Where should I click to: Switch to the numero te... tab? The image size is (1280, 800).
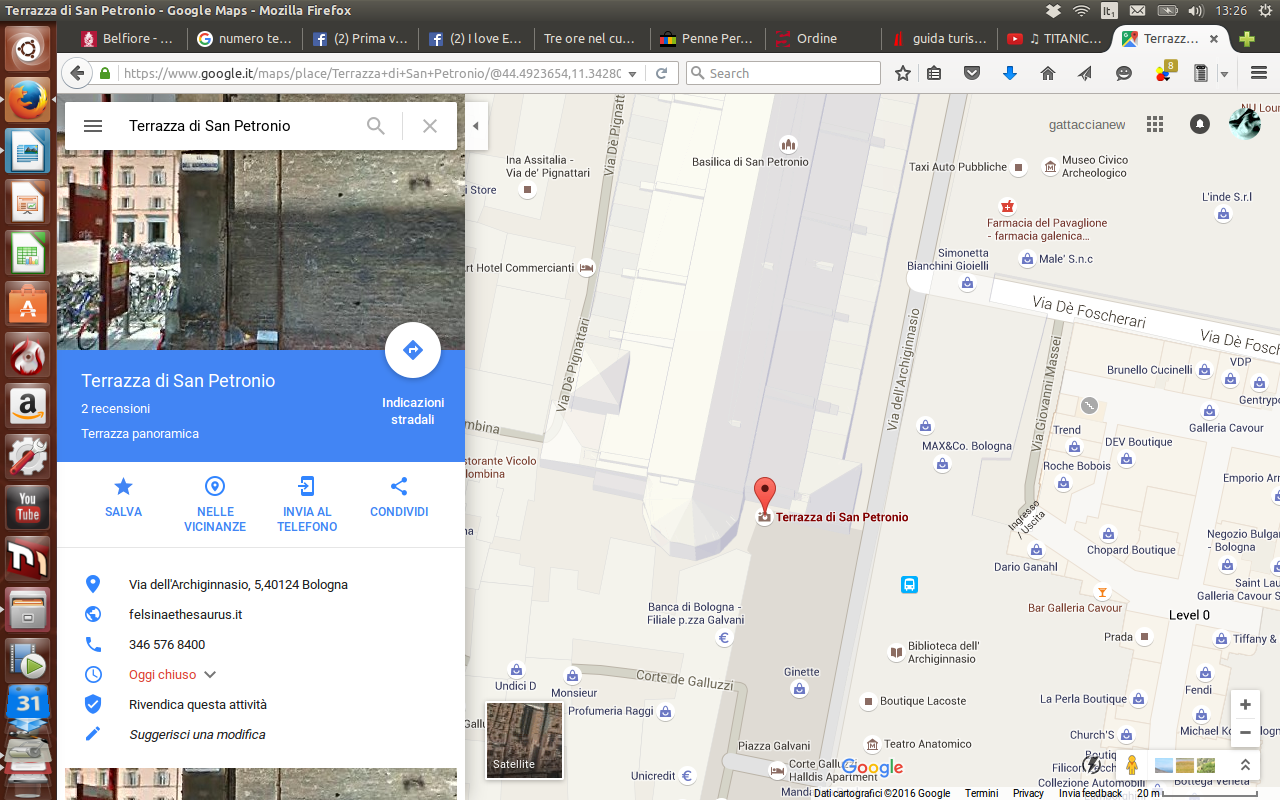click(x=245, y=39)
